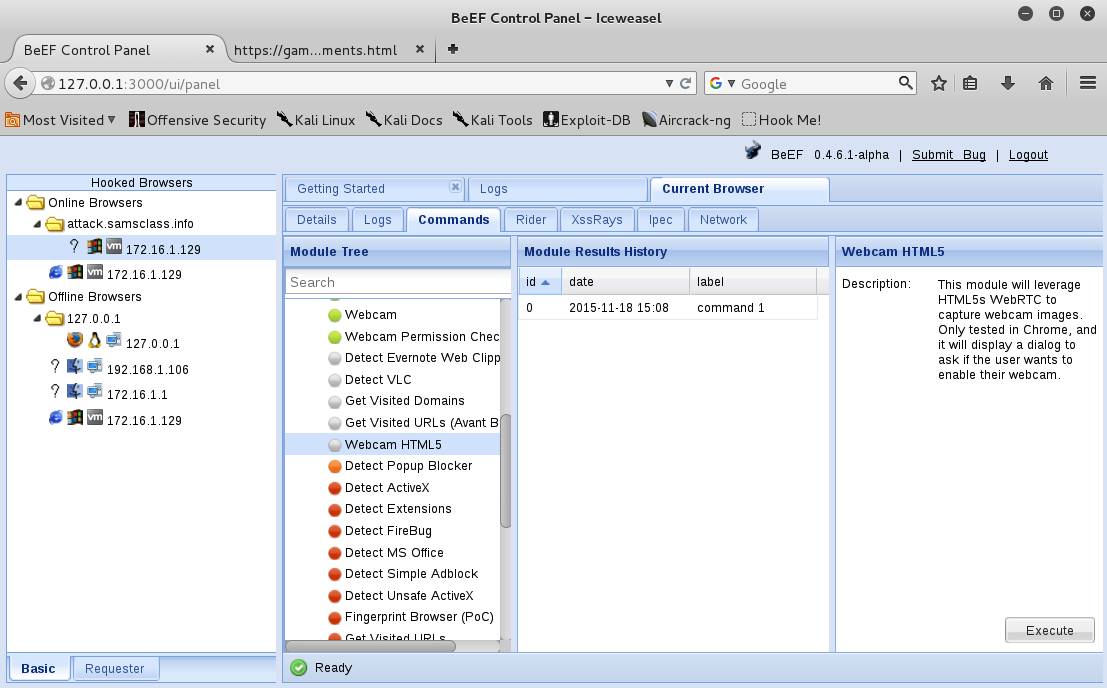
Task: Bookmark this page with star icon
Action: point(938,83)
